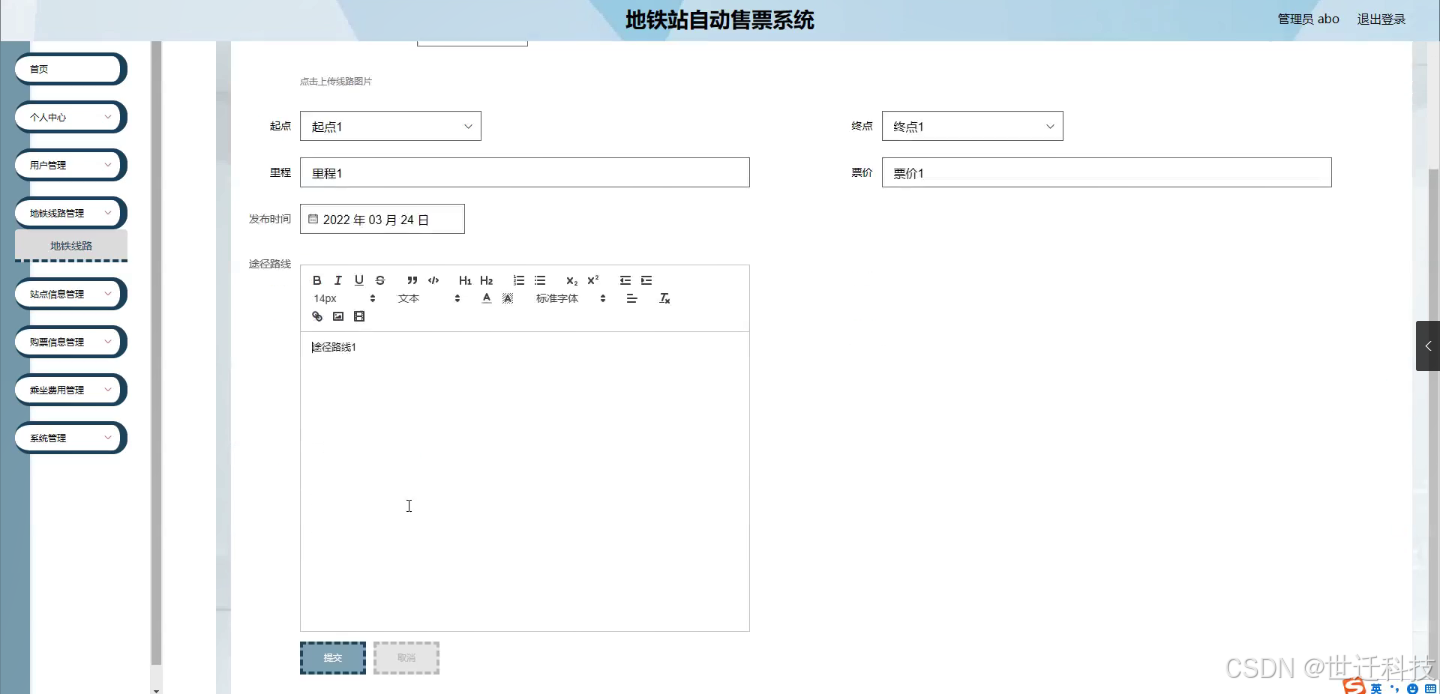Toggle the 英 input language indicator
This screenshot has height=694, width=1440.
(1376, 688)
